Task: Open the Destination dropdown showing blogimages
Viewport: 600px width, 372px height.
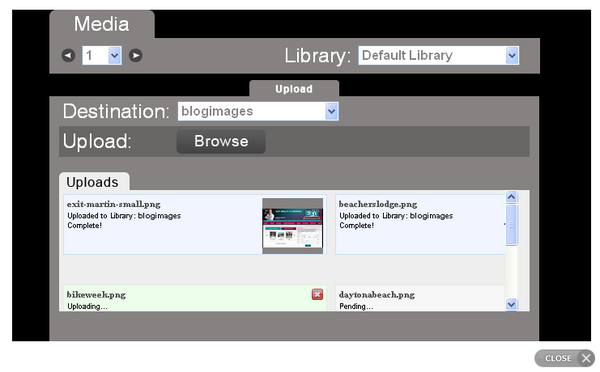Action: (258, 111)
